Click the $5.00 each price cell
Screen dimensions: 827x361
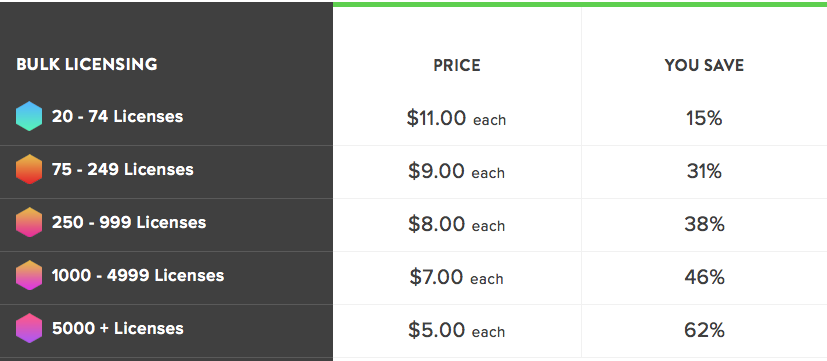457,331
